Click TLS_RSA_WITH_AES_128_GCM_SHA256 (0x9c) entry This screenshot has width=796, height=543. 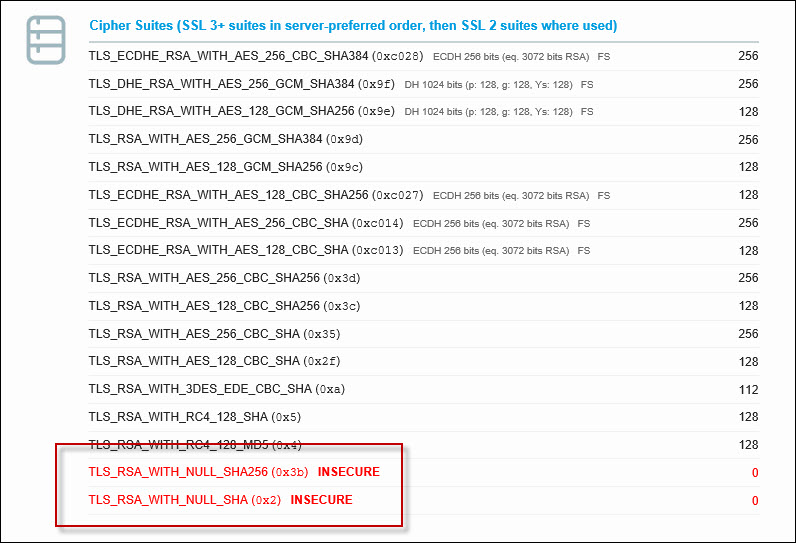(x=225, y=167)
